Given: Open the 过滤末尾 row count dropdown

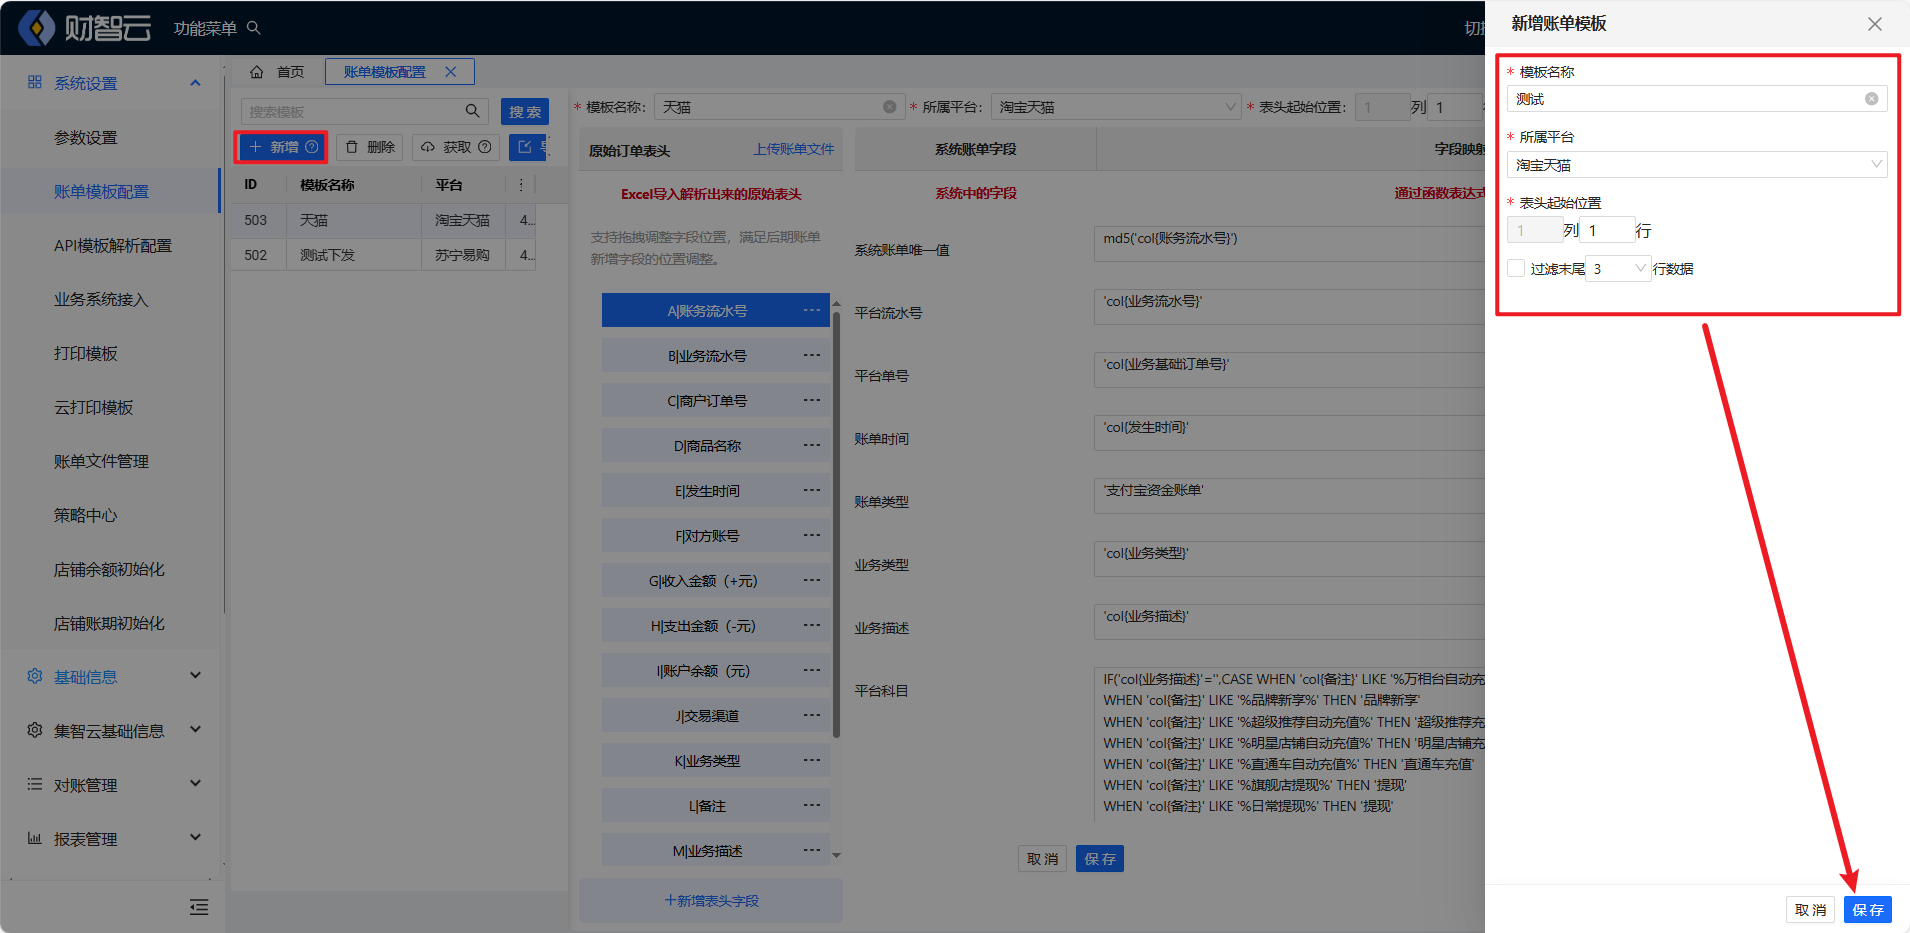Looking at the screenshot, I should pyautogui.click(x=1617, y=268).
